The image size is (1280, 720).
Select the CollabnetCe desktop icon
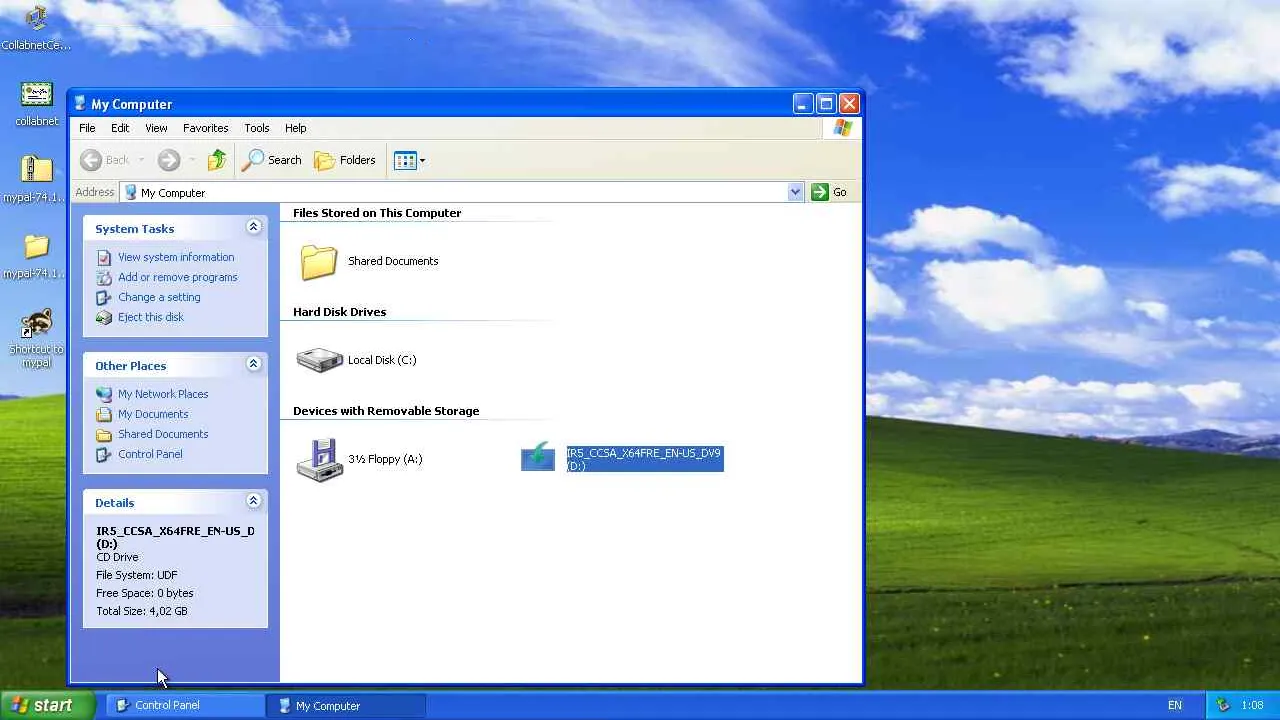pos(36,28)
